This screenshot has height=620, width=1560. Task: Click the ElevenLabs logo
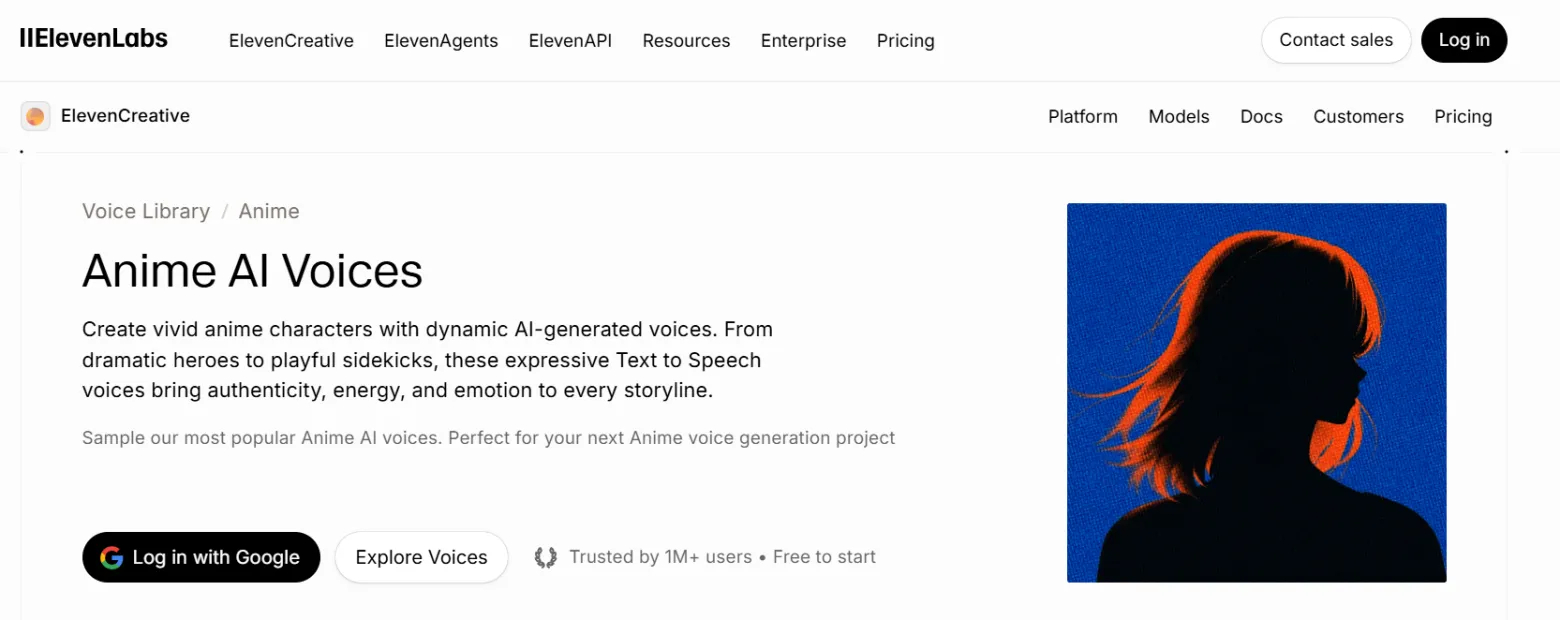pos(94,39)
